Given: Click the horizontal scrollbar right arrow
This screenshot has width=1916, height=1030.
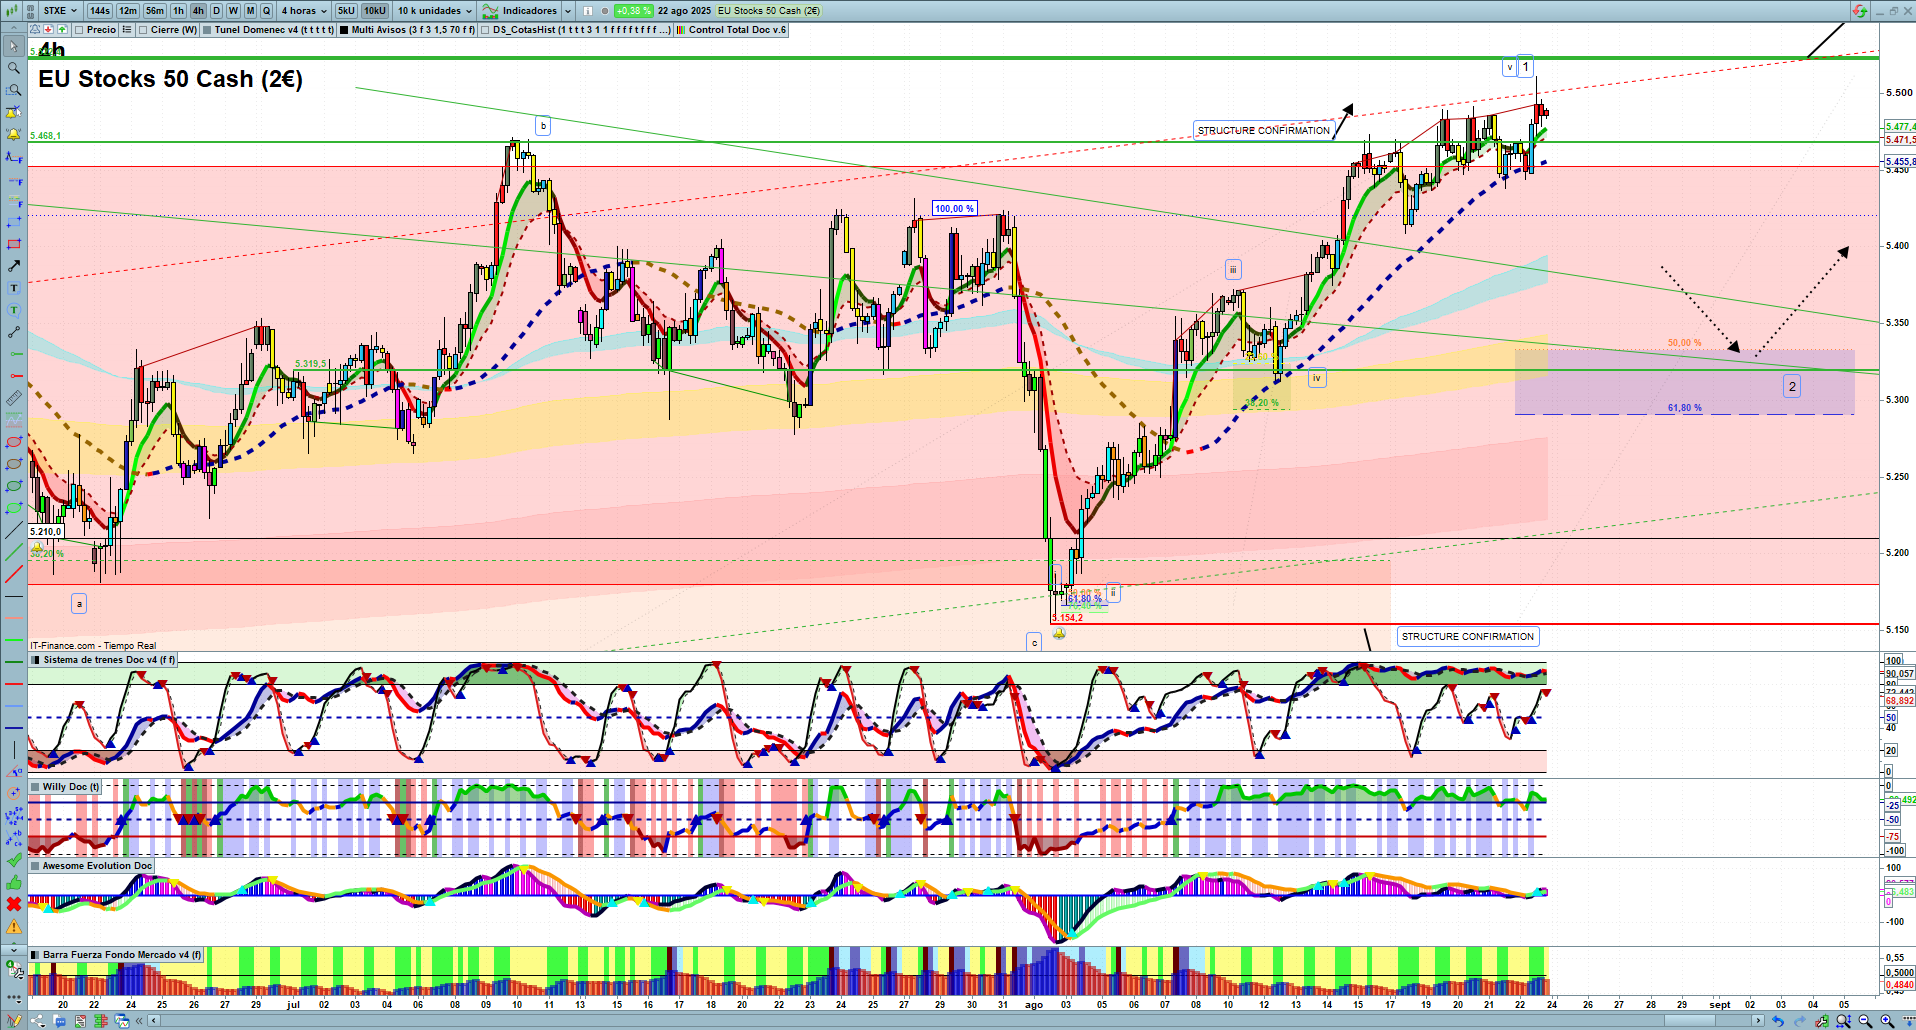Looking at the screenshot, I should click(1760, 1021).
